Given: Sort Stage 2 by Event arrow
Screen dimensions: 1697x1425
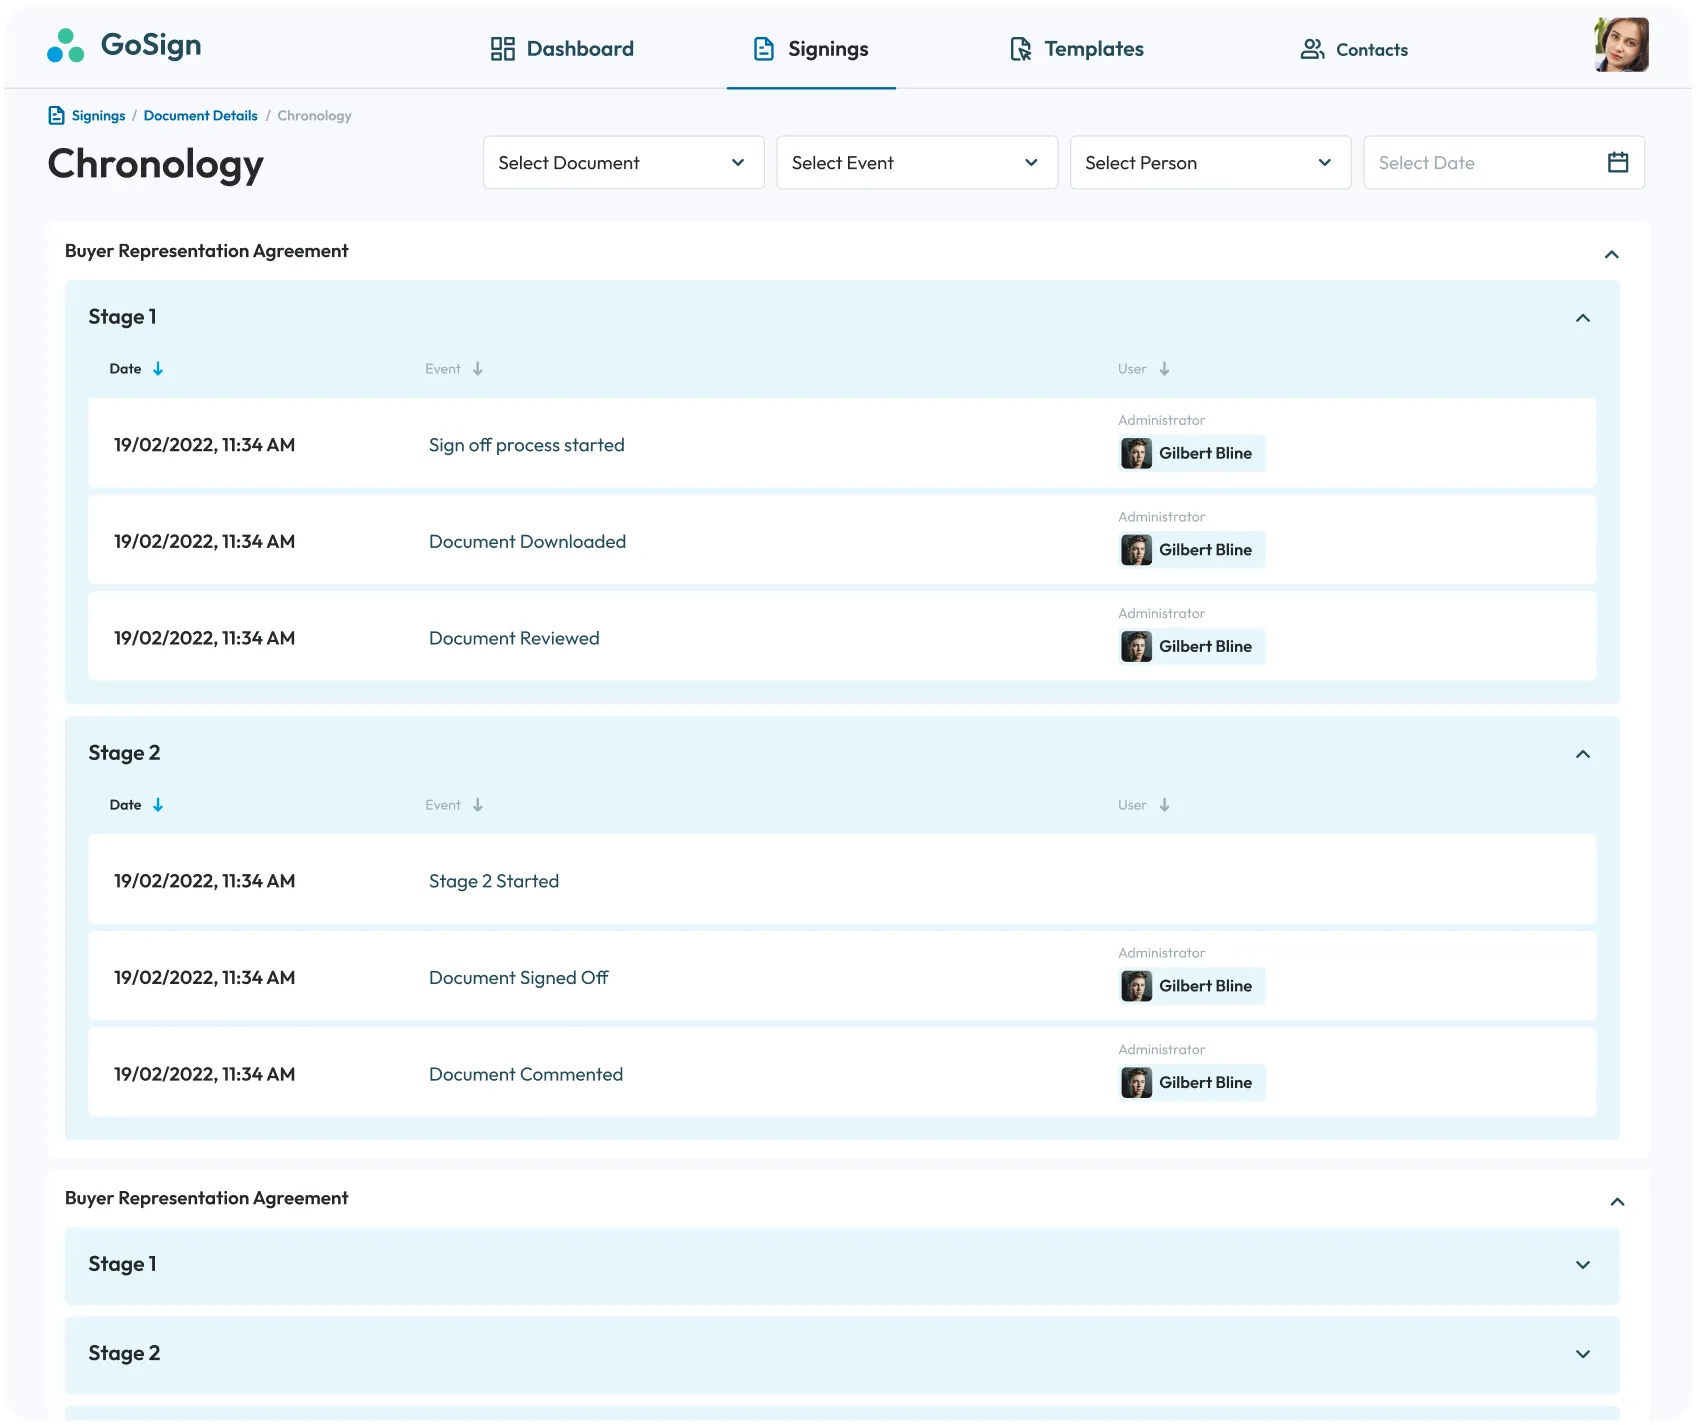Looking at the screenshot, I should (478, 805).
